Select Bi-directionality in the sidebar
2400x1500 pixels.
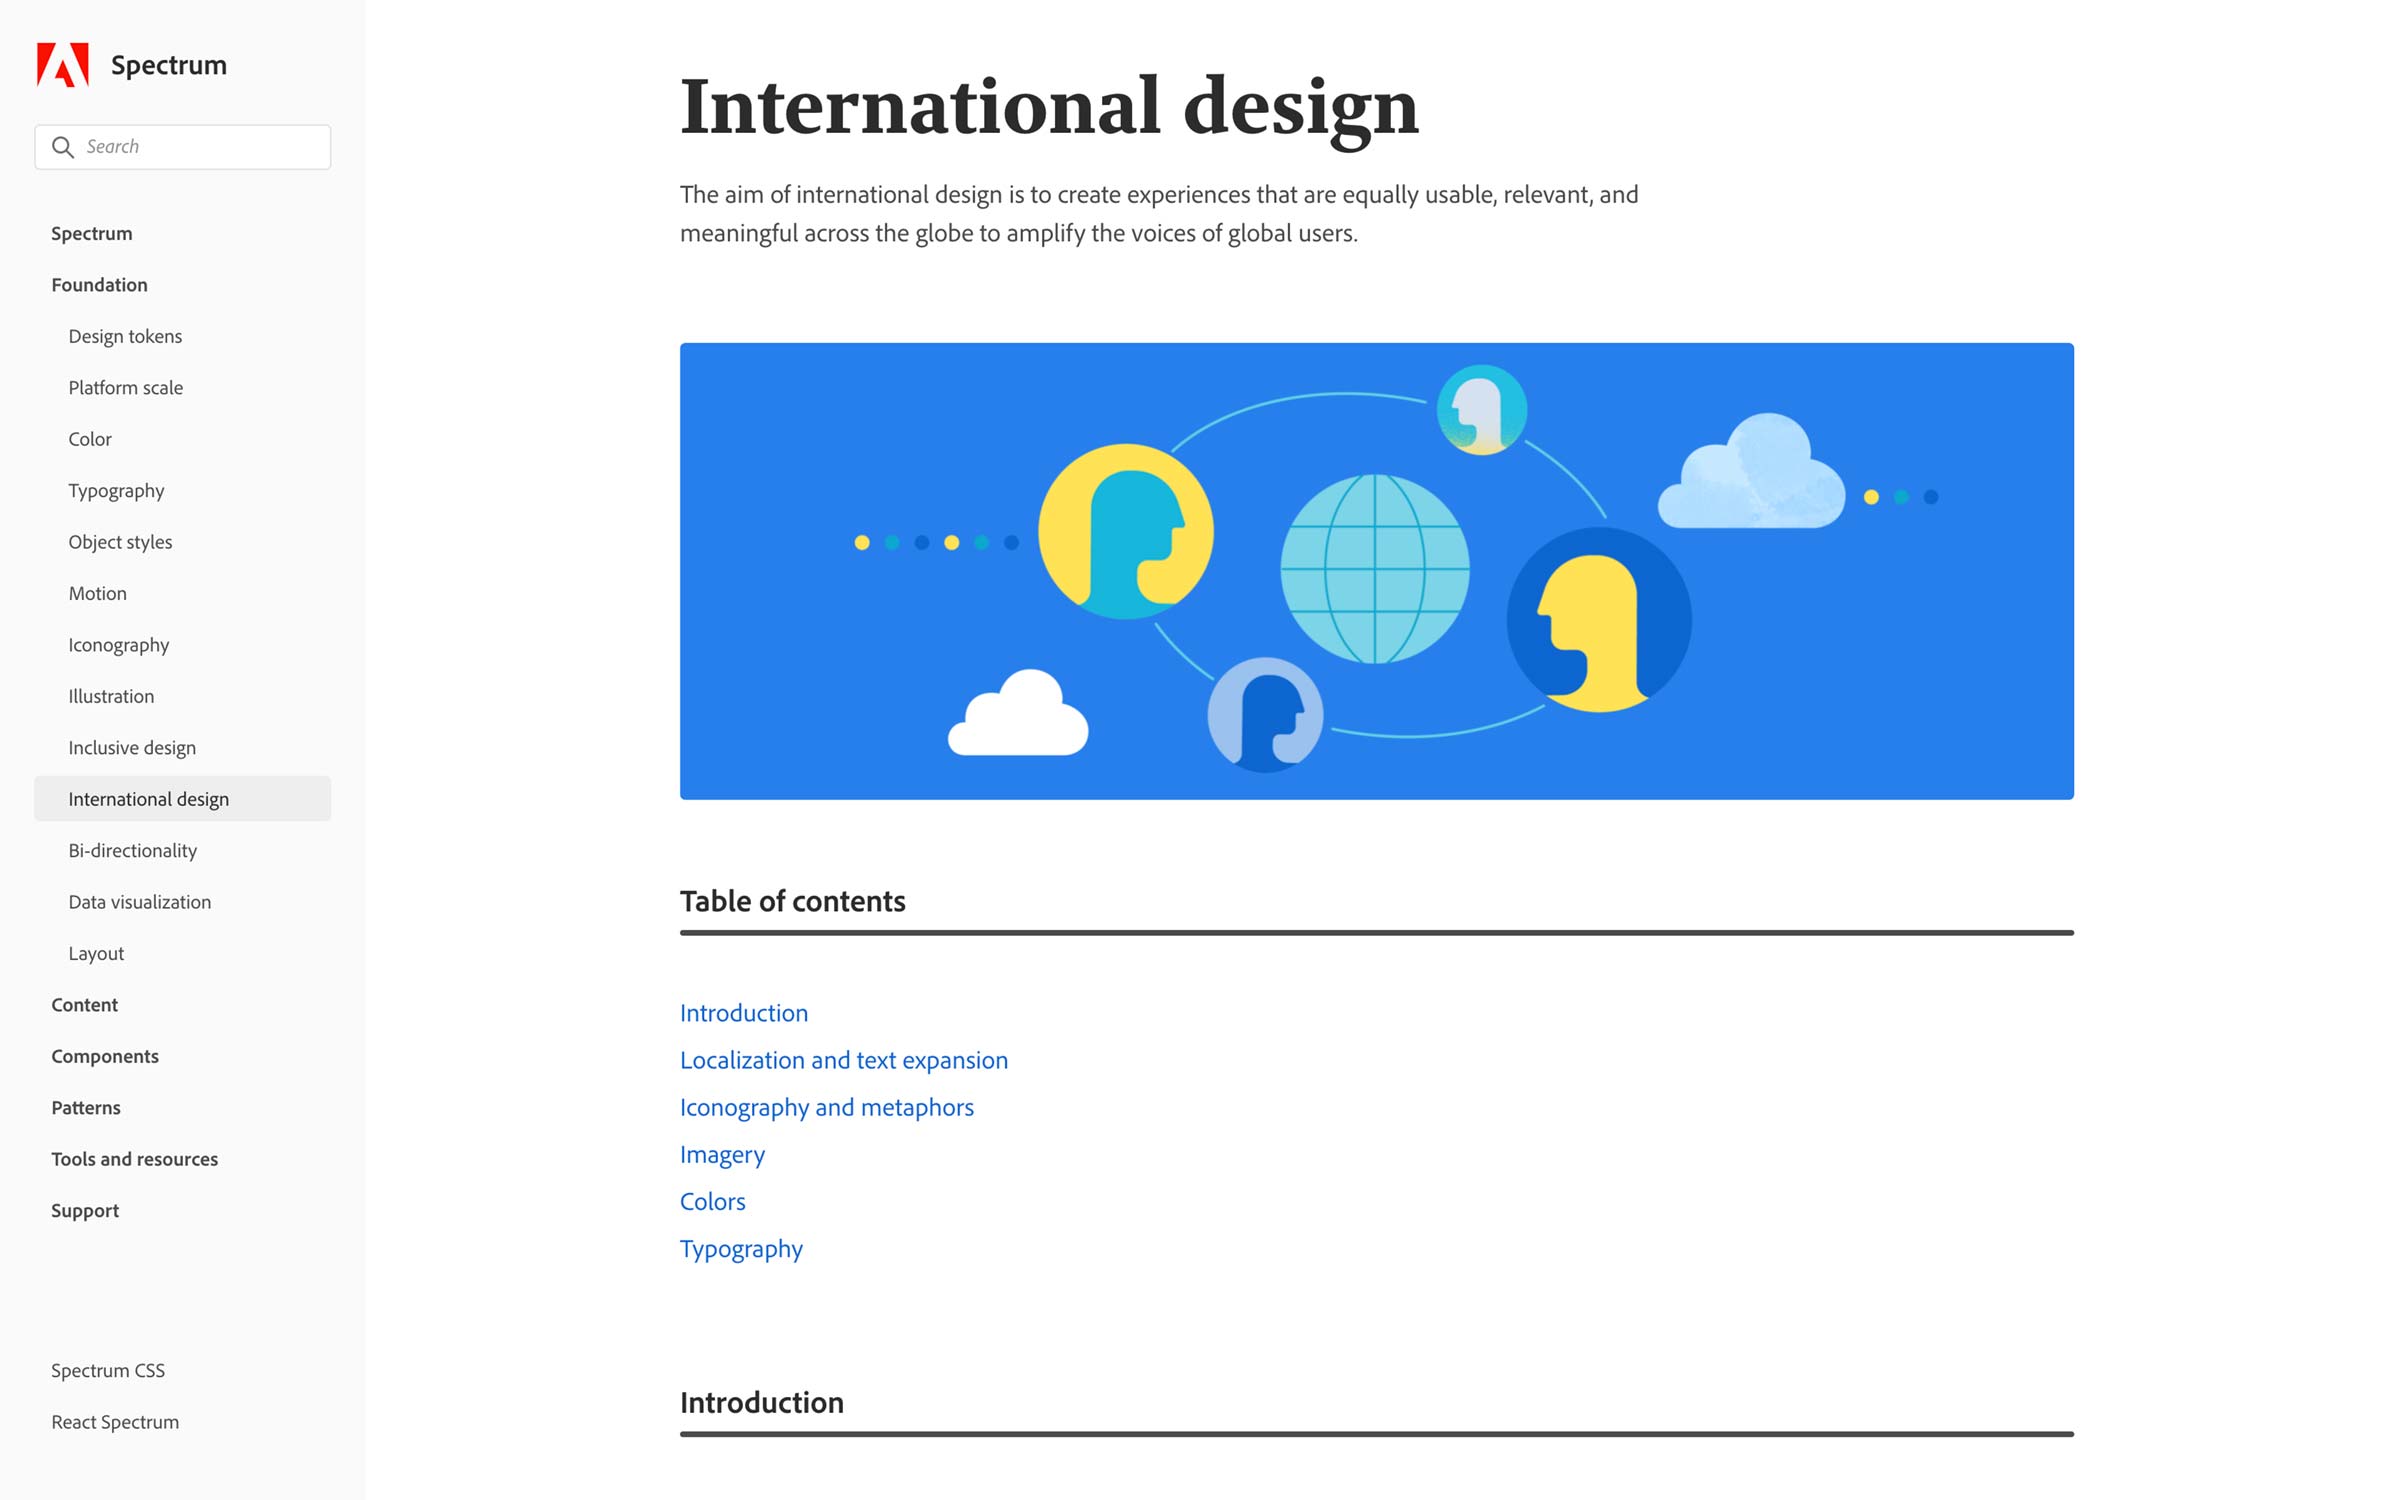coord(133,850)
